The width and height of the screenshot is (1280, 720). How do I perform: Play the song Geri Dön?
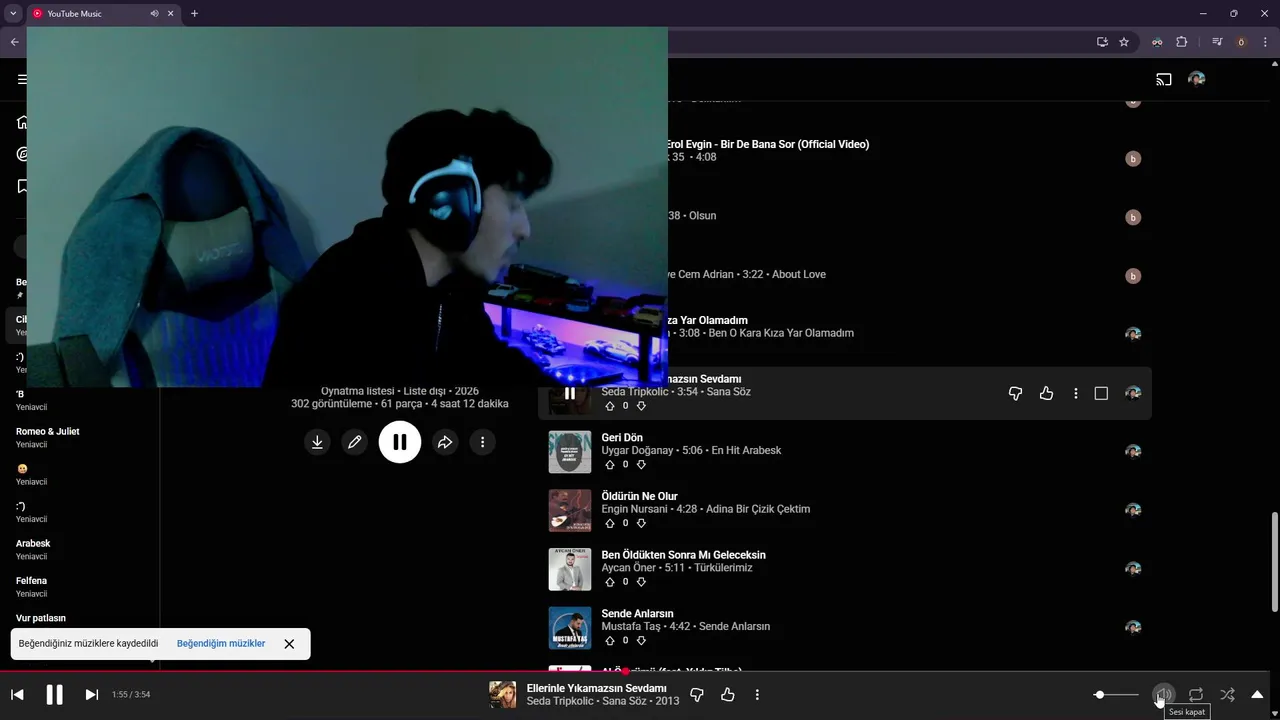click(x=622, y=438)
